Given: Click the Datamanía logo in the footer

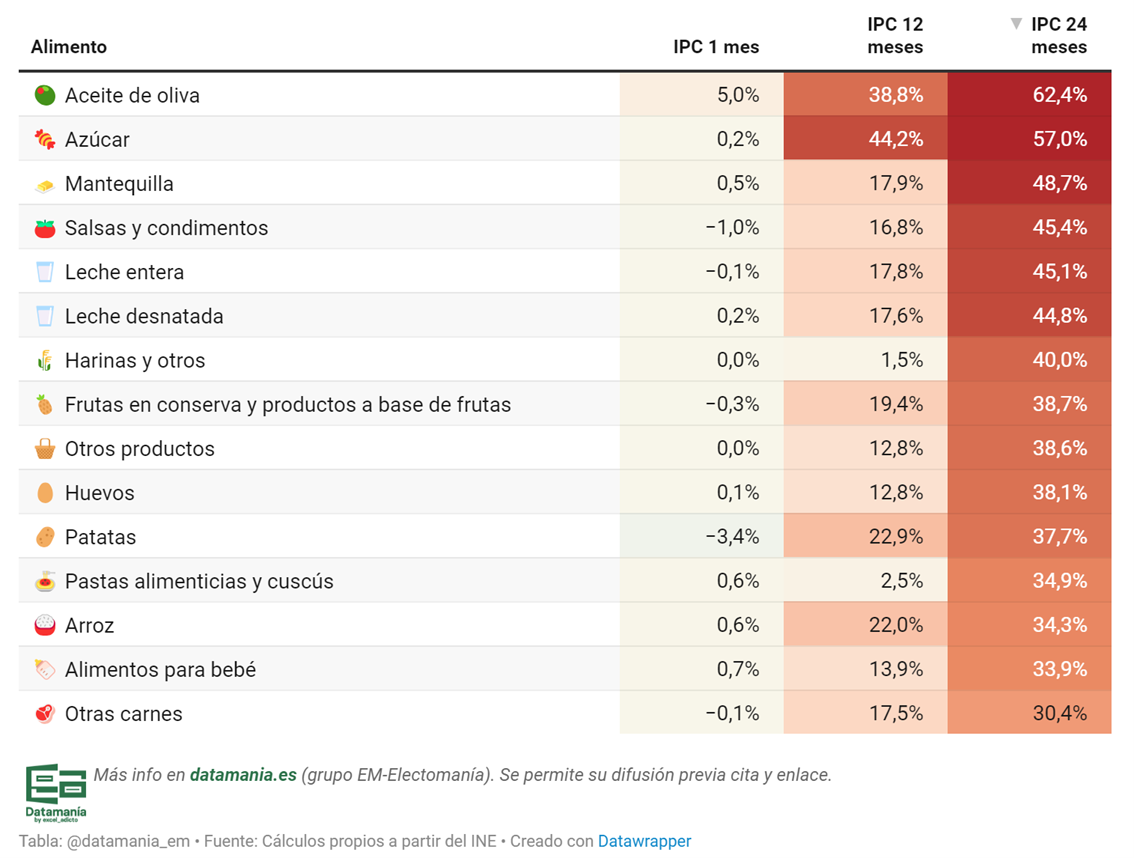Looking at the screenshot, I should 56,793.
